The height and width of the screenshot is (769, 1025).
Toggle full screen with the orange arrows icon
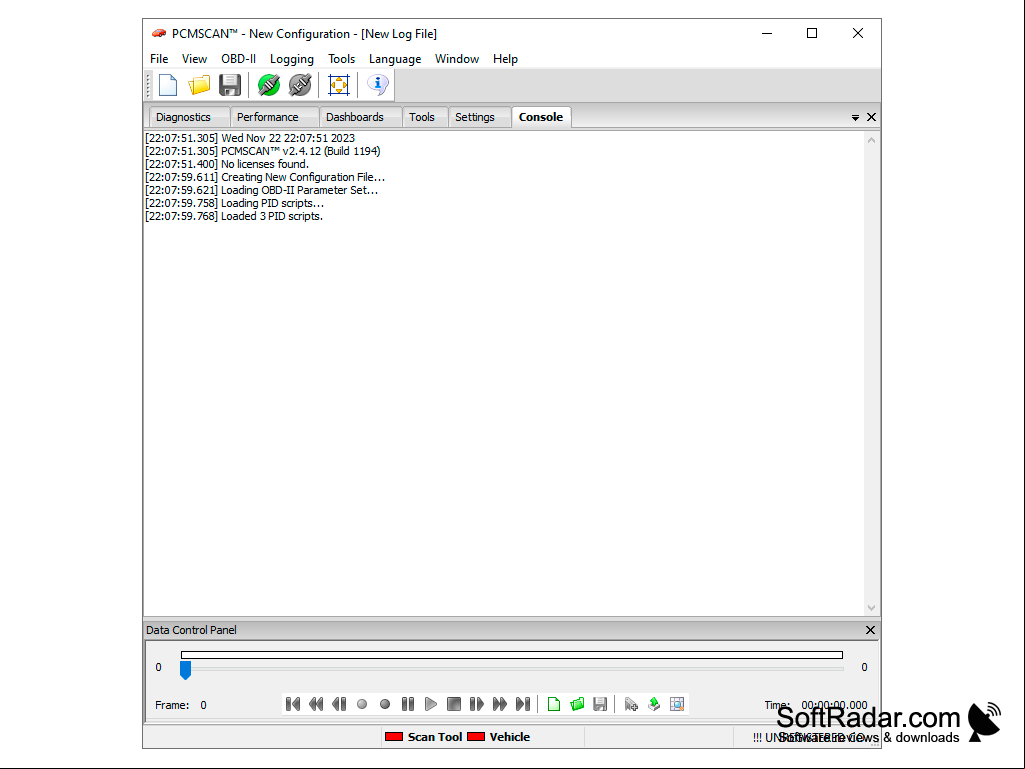339,85
